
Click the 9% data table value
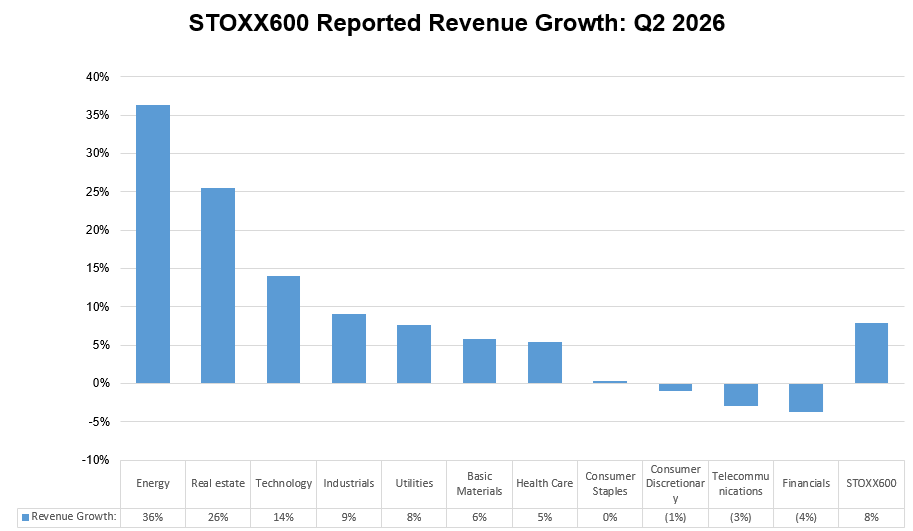tap(349, 517)
